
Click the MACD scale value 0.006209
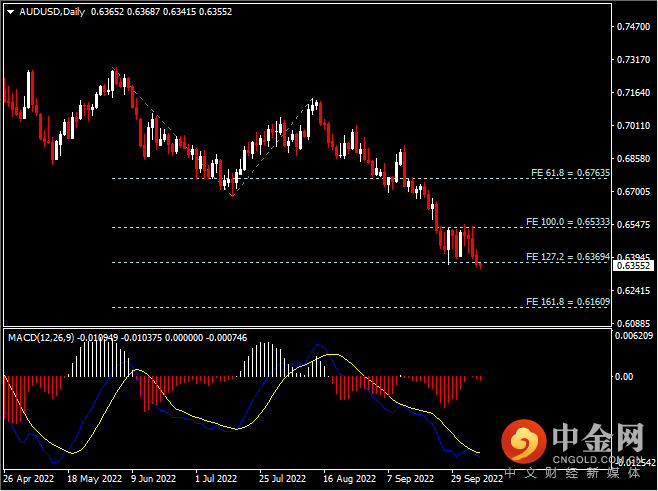click(634, 335)
